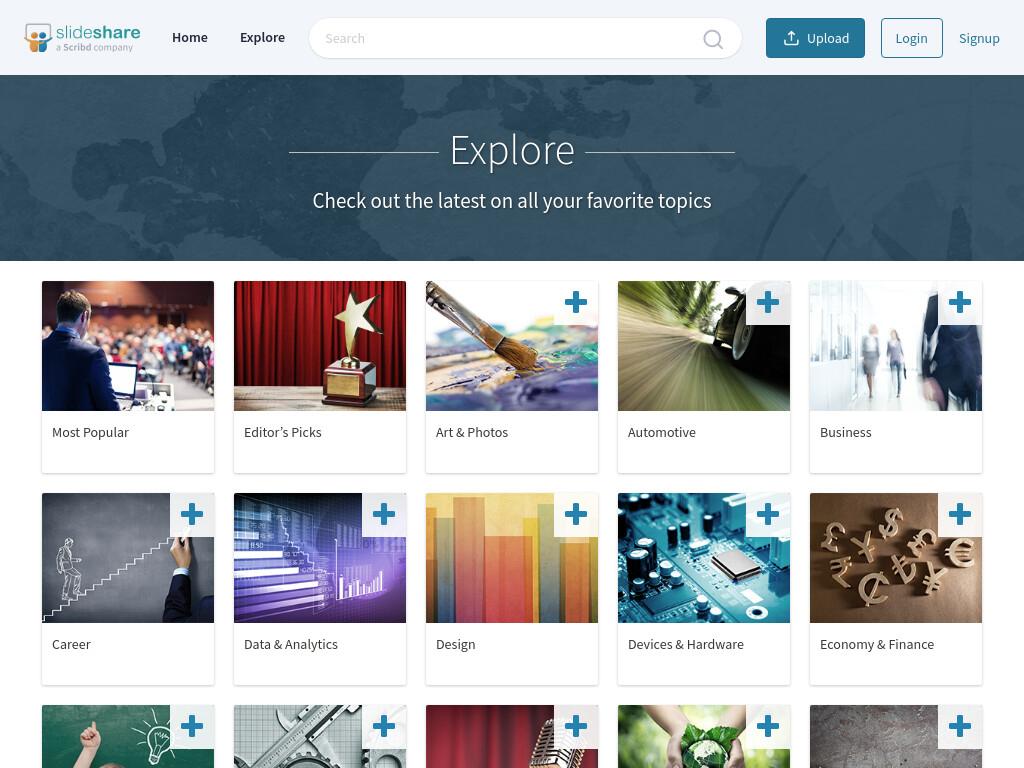Go to Explore in navigation bar
This screenshot has height=768, width=1024.
(263, 38)
